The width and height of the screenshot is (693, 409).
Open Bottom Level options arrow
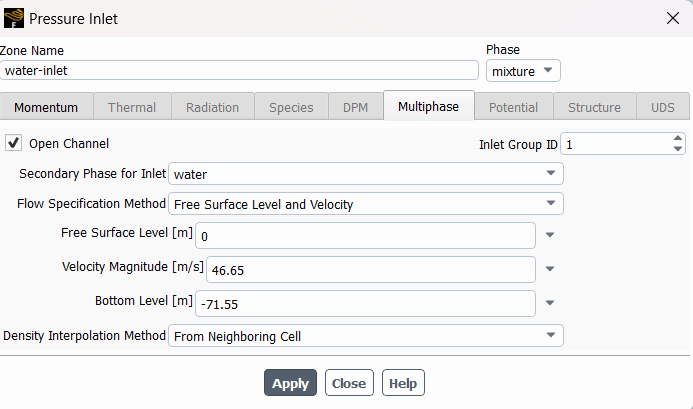[550, 302]
